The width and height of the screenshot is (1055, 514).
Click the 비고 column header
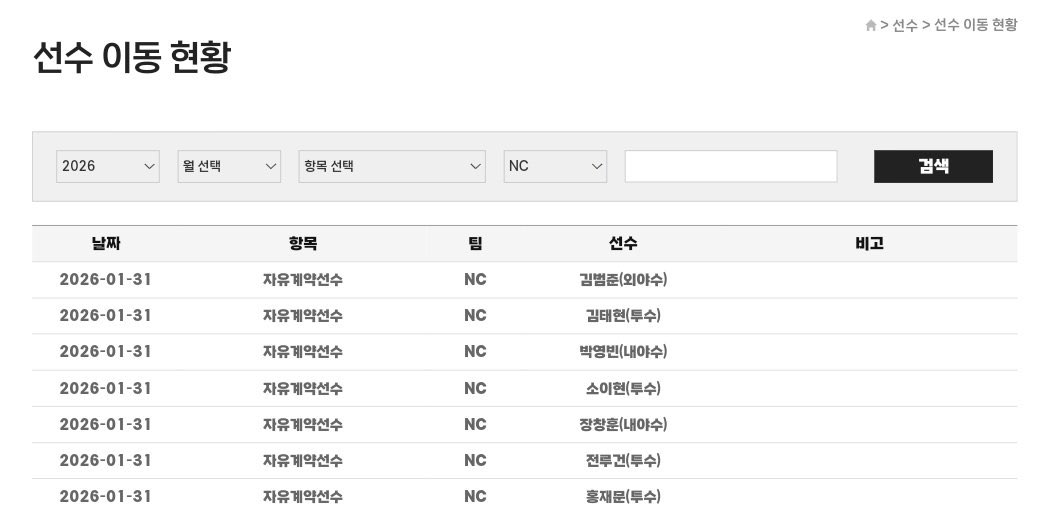[869, 244]
